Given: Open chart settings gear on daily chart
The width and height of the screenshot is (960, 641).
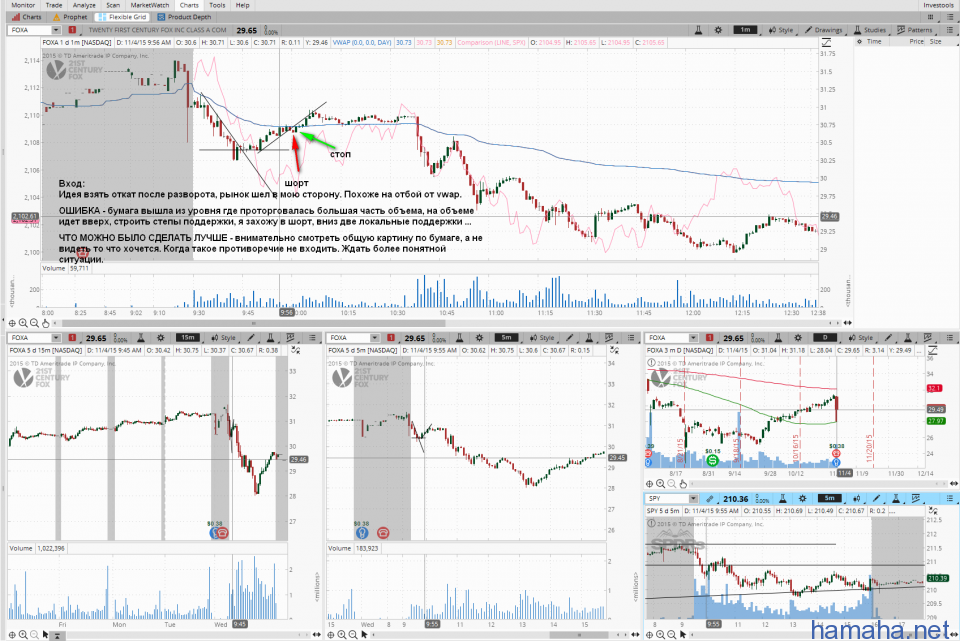Looking at the screenshot, I should [x=798, y=338].
